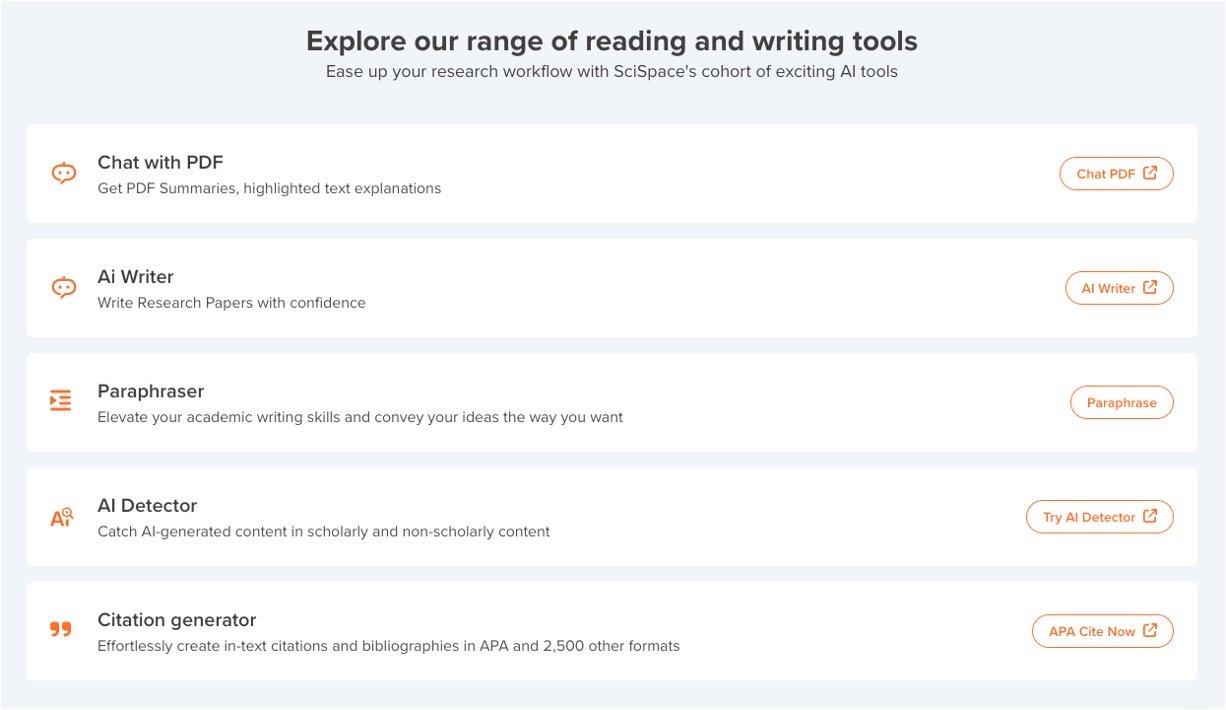The width and height of the screenshot is (1226, 710).
Task: Click the Ai Writer chat bubble icon
Action: point(63,288)
